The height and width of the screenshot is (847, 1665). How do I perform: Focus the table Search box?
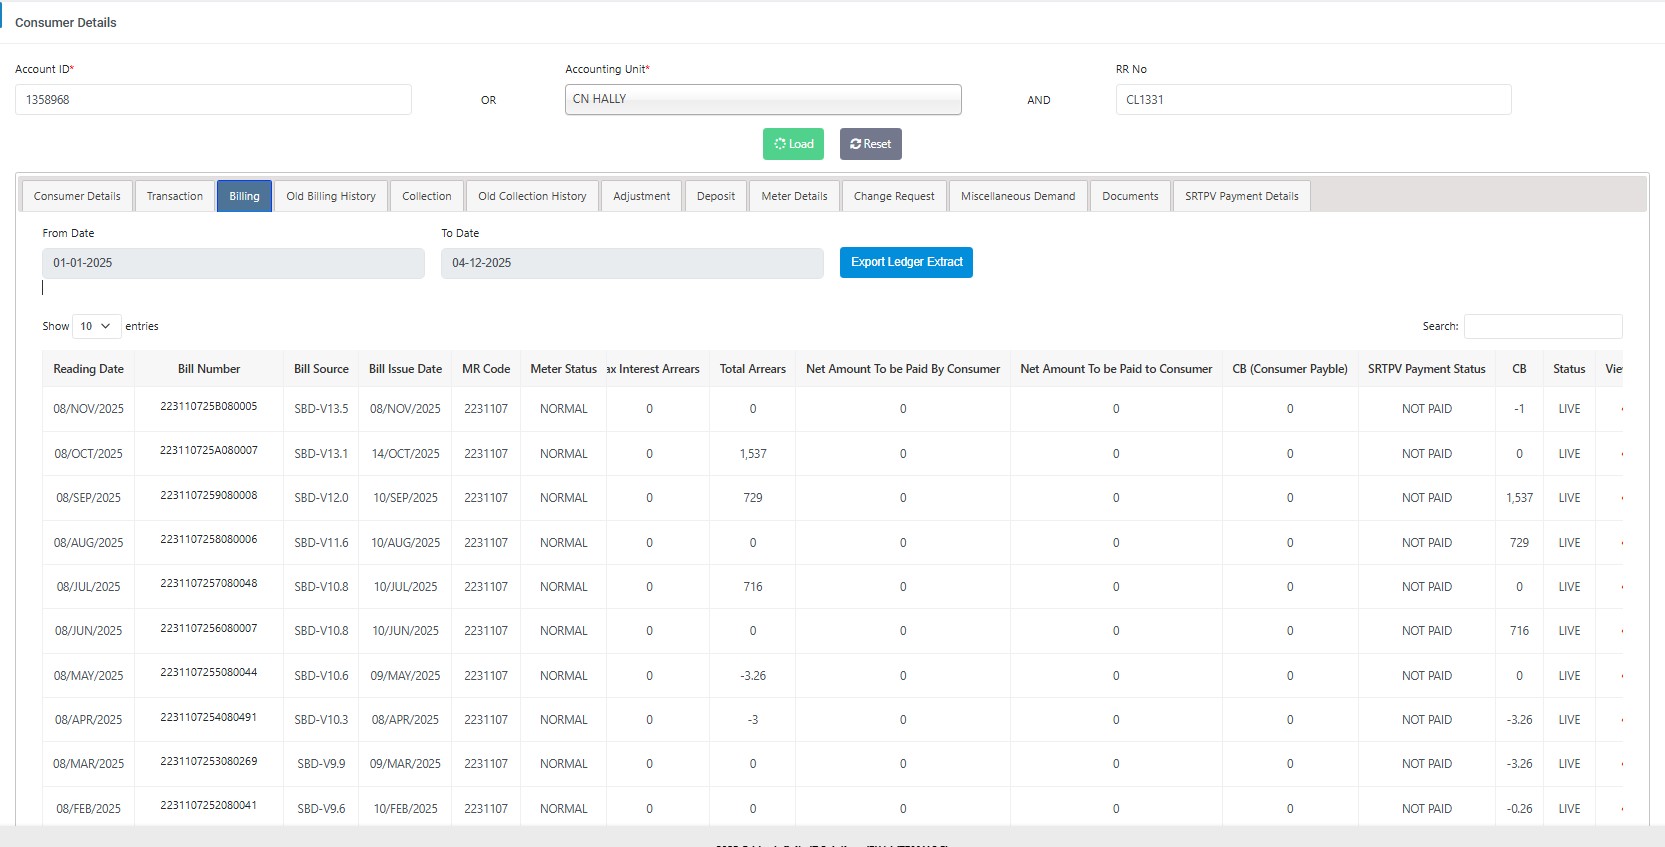pyautogui.click(x=1543, y=326)
